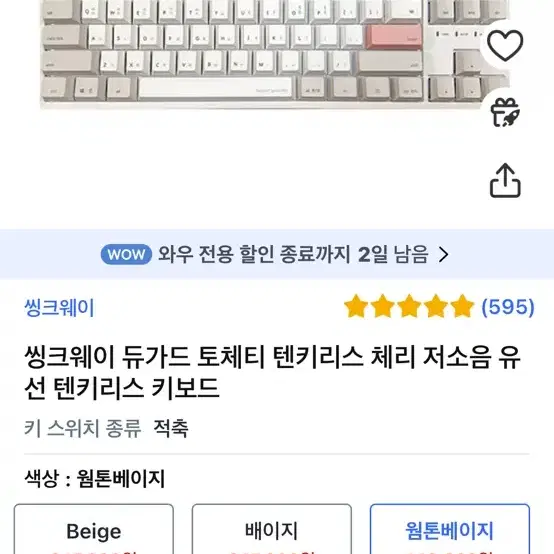Open the gift rocket icon
The width and height of the screenshot is (554, 554).
coord(505,112)
